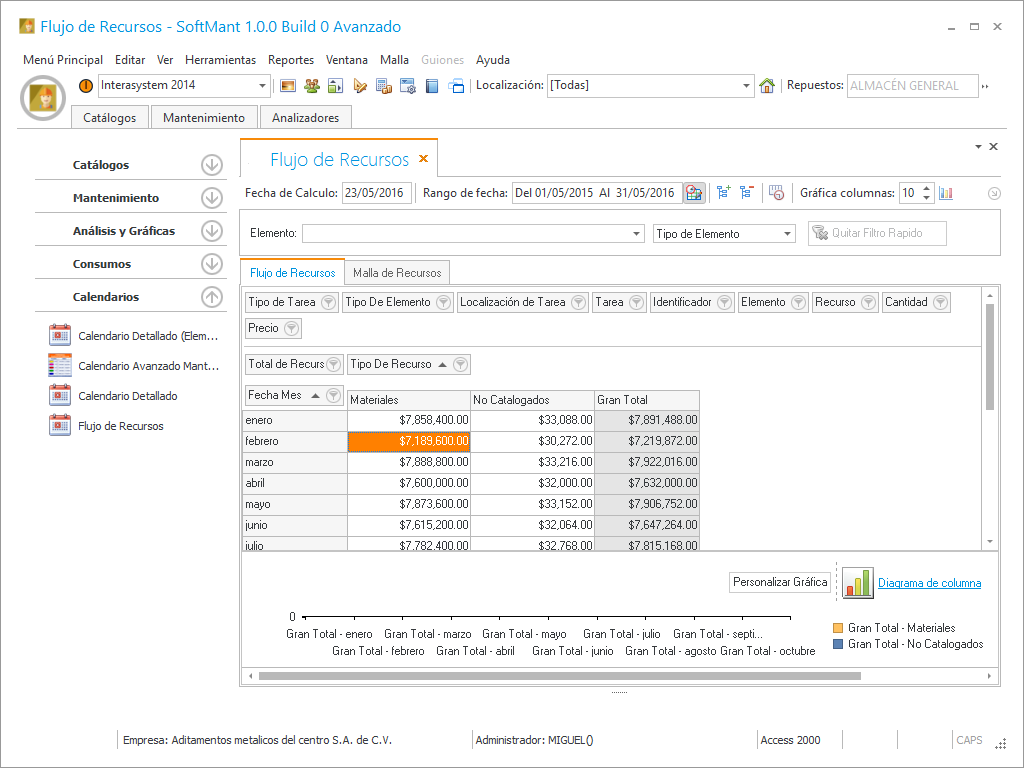Viewport: 1024px width, 768px height.
Task: Increase the Gráfica columnas value by one
Action: [x=927, y=188]
